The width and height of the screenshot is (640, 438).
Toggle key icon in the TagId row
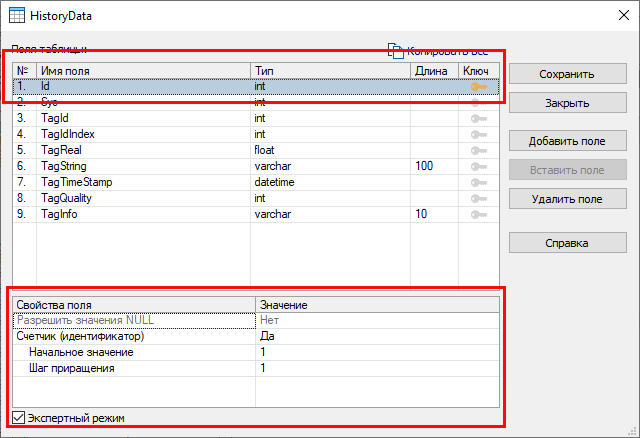478,118
